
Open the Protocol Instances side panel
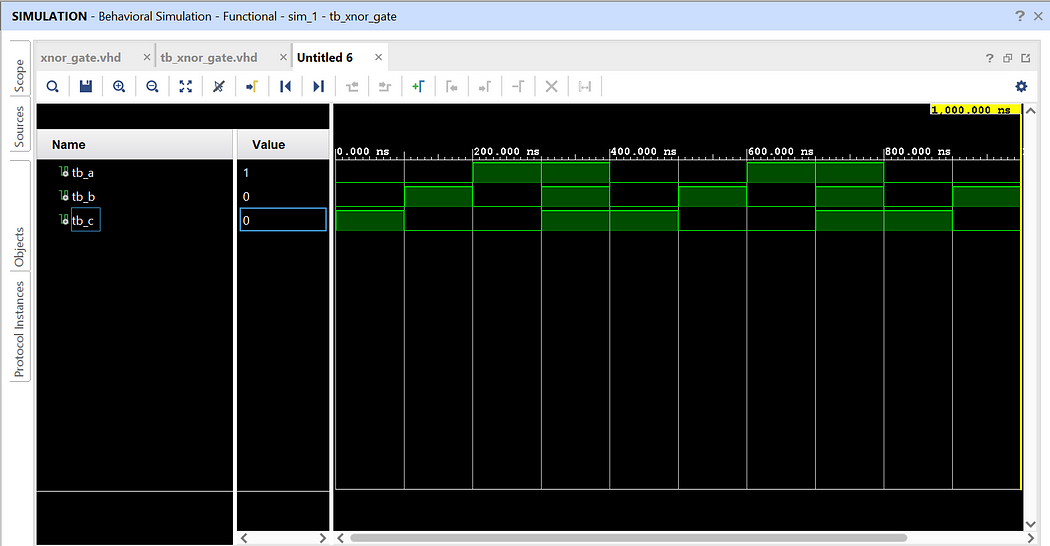click(x=19, y=328)
